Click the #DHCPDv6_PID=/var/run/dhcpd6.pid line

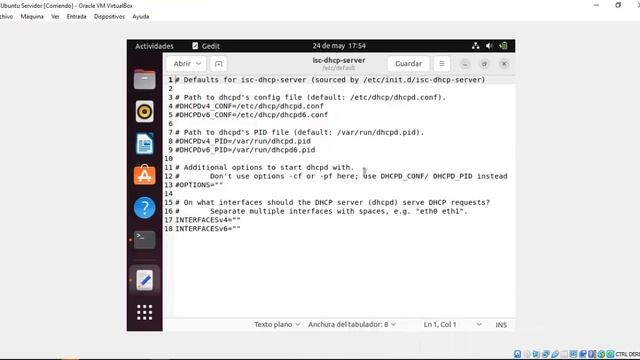coord(245,150)
